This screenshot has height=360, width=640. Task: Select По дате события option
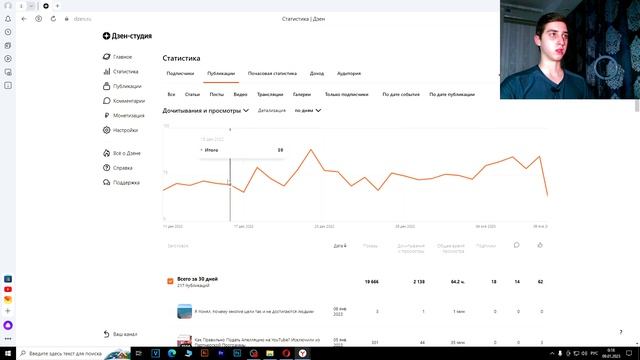click(401, 94)
